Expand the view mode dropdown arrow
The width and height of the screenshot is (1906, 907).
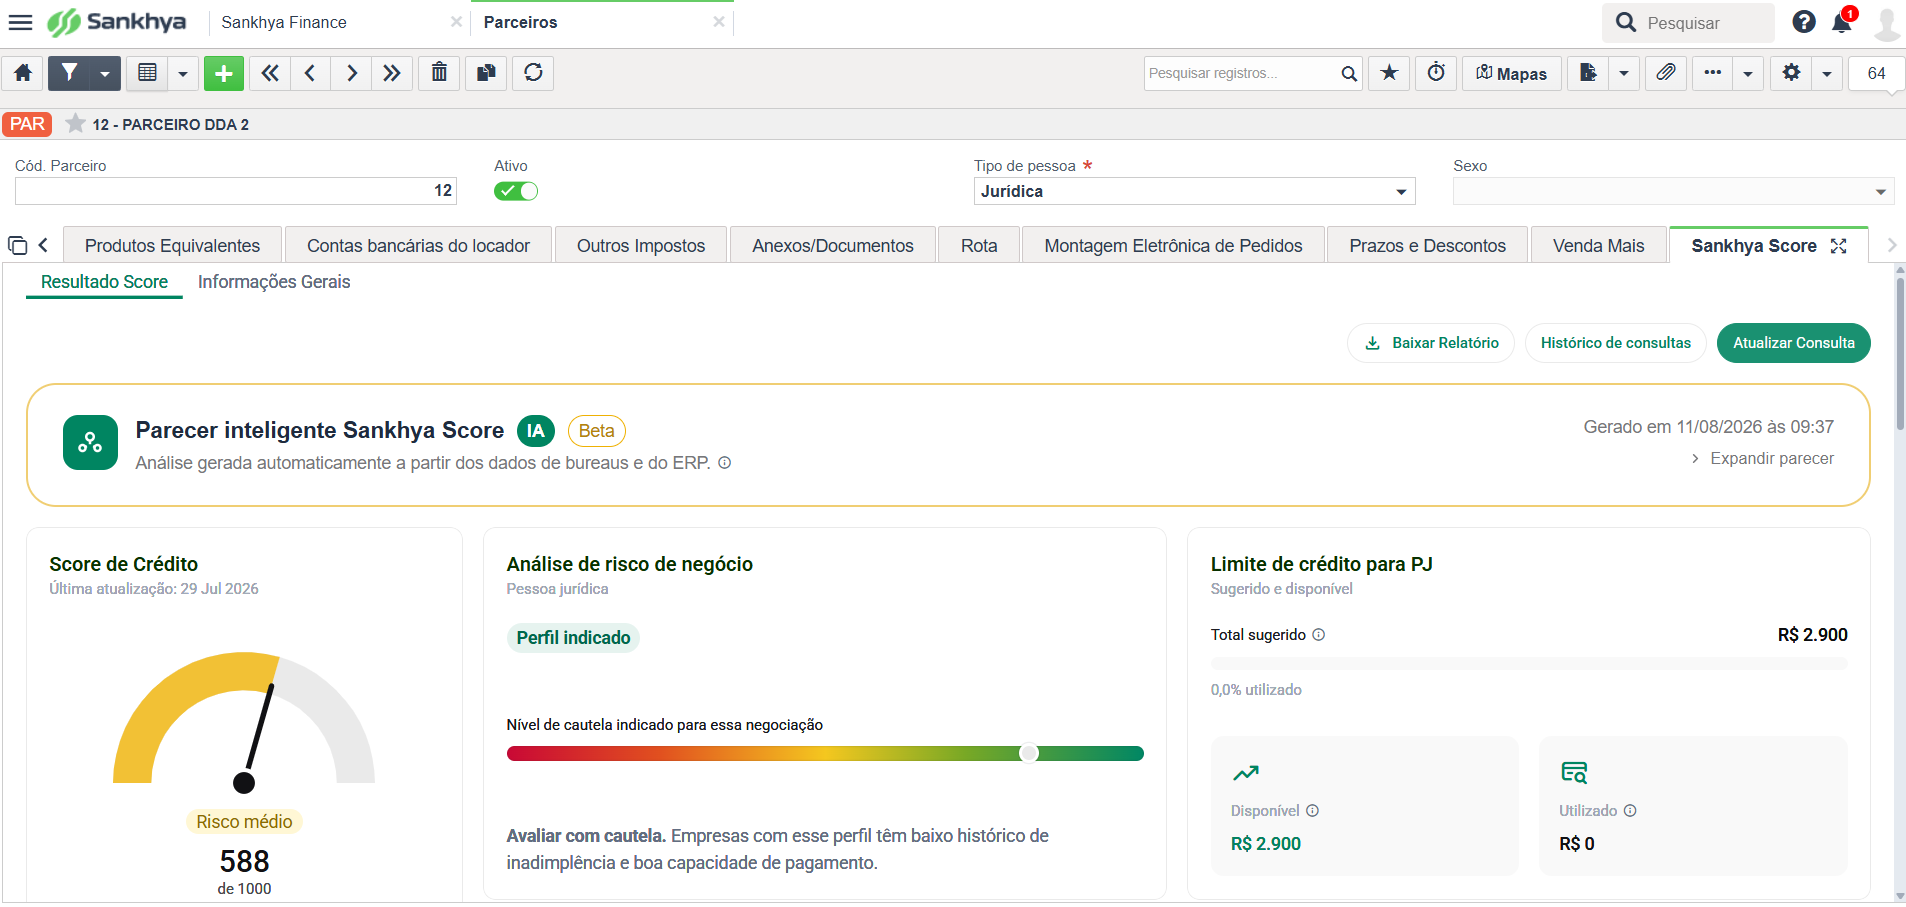pyautogui.click(x=182, y=73)
